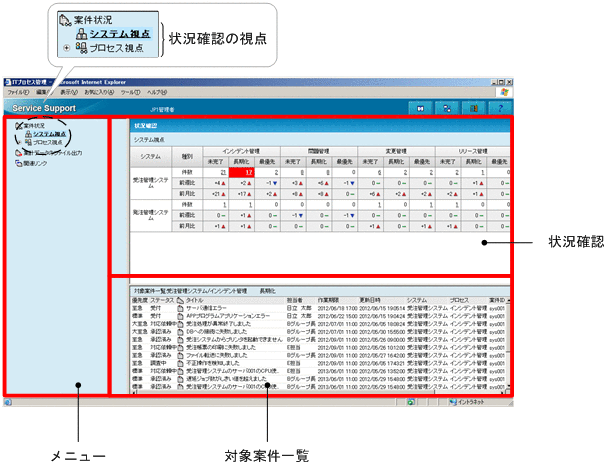Open the 表示(V) menu
Viewport: 607px width, 469px height.
pyautogui.click(x=69, y=92)
